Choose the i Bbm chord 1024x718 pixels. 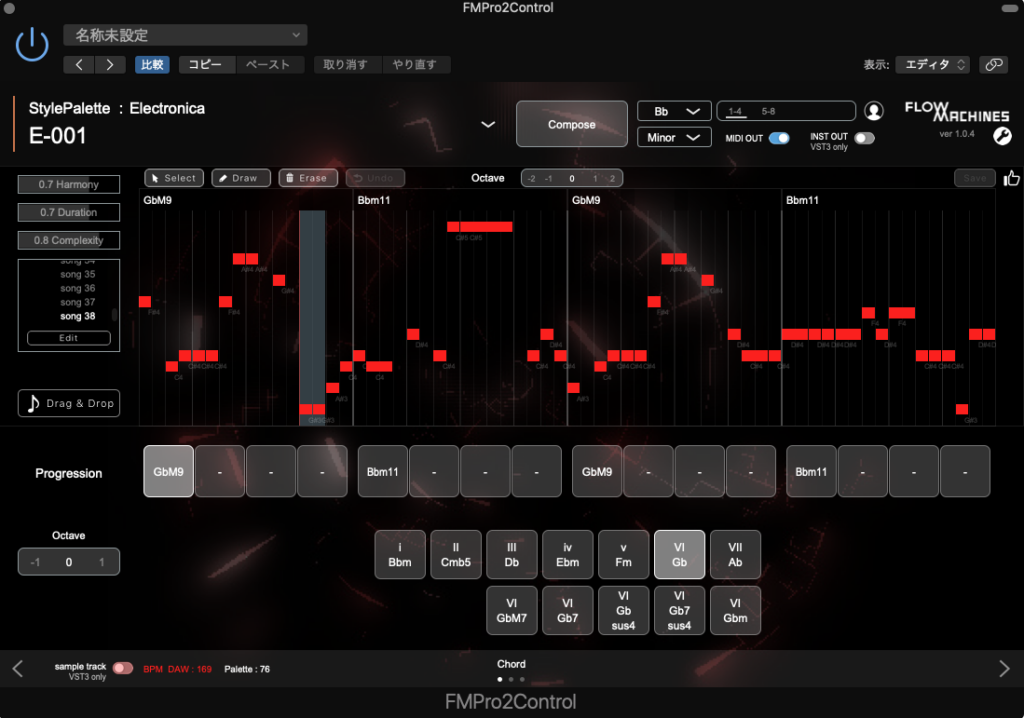pos(400,555)
